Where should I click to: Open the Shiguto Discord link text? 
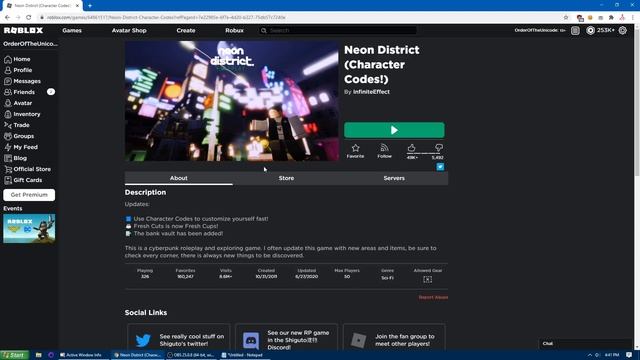298,340
